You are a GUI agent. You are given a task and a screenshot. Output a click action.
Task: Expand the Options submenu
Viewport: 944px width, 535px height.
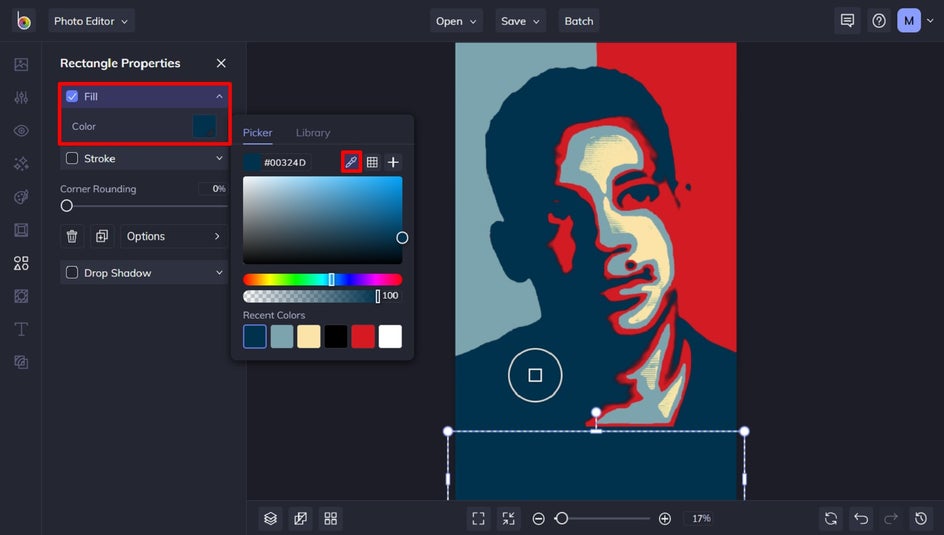(x=173, y=236)
